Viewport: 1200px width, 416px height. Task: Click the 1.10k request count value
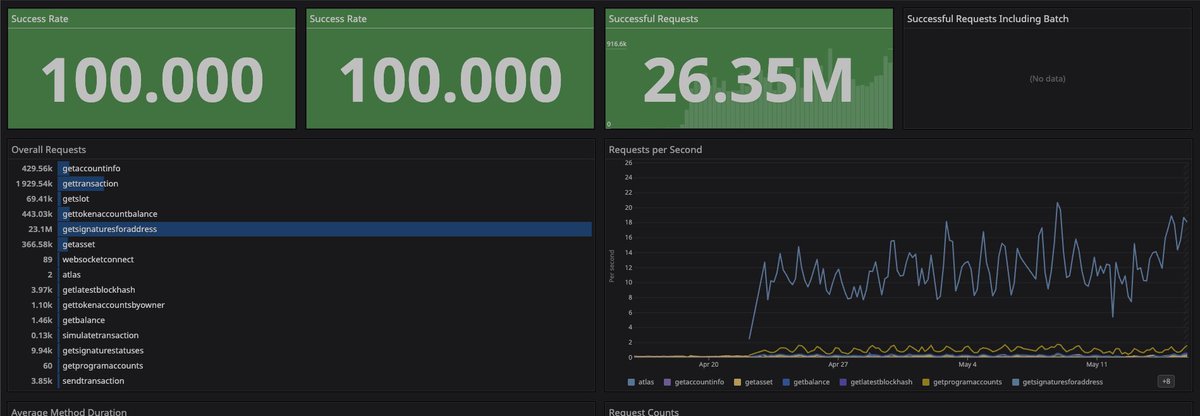[41, 305]
